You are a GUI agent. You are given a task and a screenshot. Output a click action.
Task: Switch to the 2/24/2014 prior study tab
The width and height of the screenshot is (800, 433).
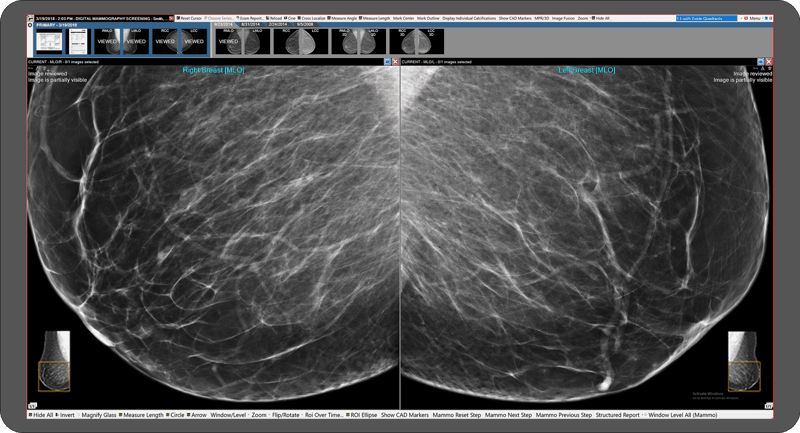point(278,24)
